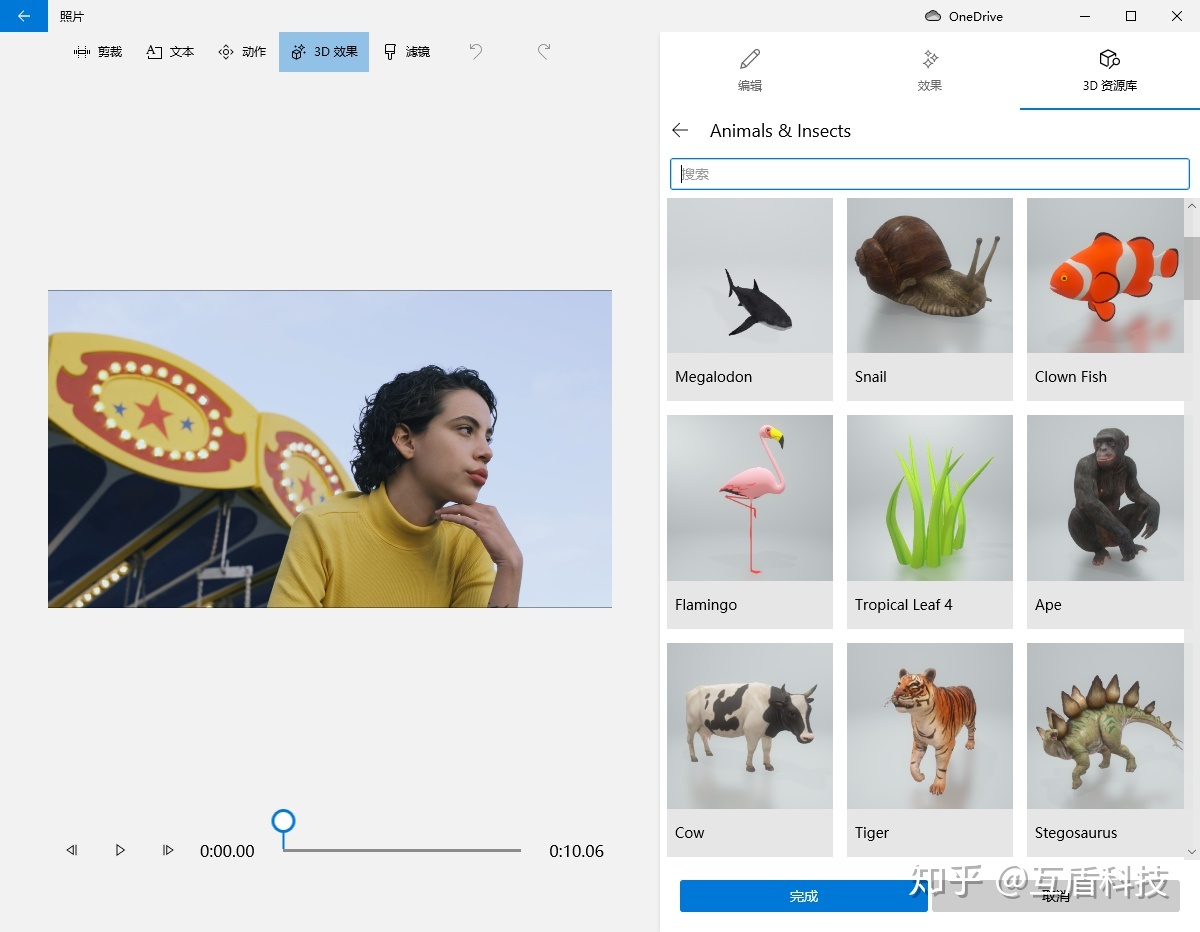The height and width of the screenshot is (932, 1200).
Task: Maximize the Photos window
Action: (1131, 16)
